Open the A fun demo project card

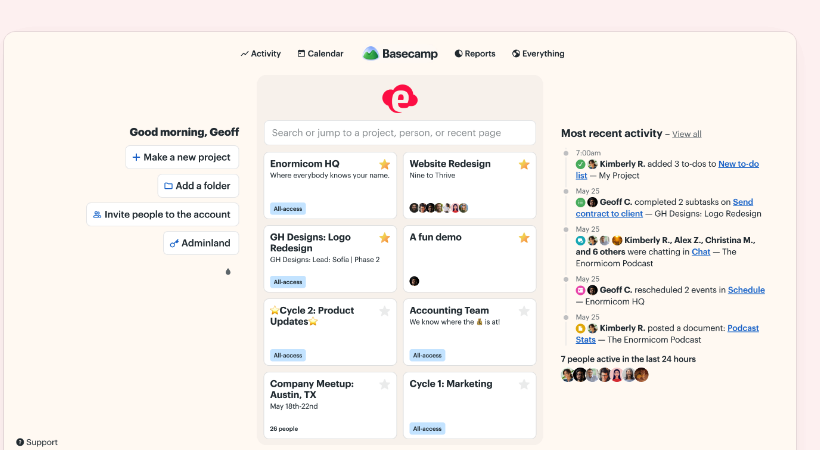[470, 258]
